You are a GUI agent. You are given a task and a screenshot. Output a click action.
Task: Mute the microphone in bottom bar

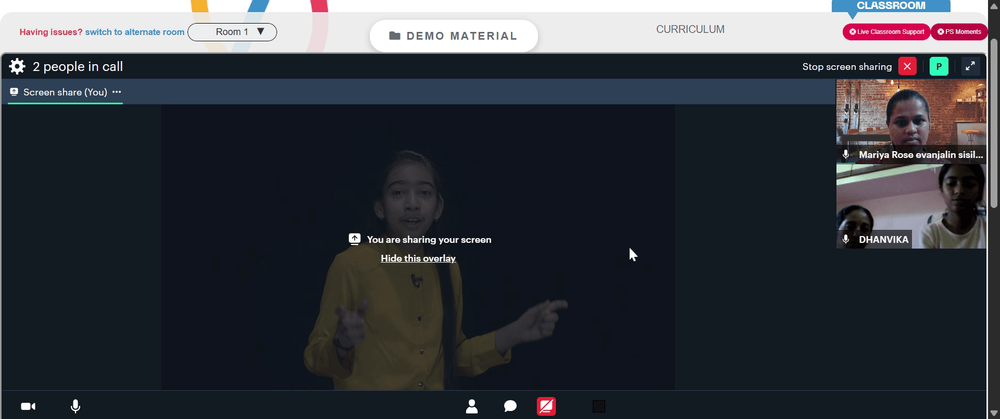tap(75, 406)
